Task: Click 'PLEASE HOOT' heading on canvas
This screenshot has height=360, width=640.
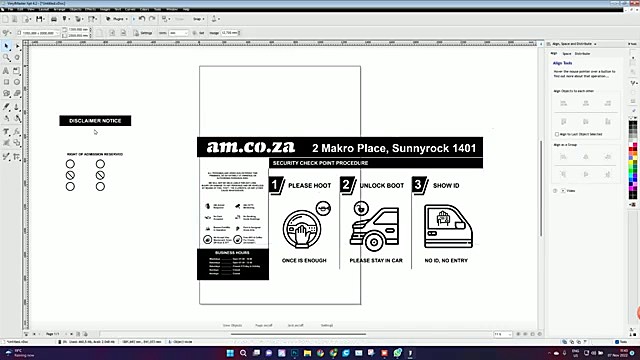Action: pyautogui.click(x=309, y=185)
